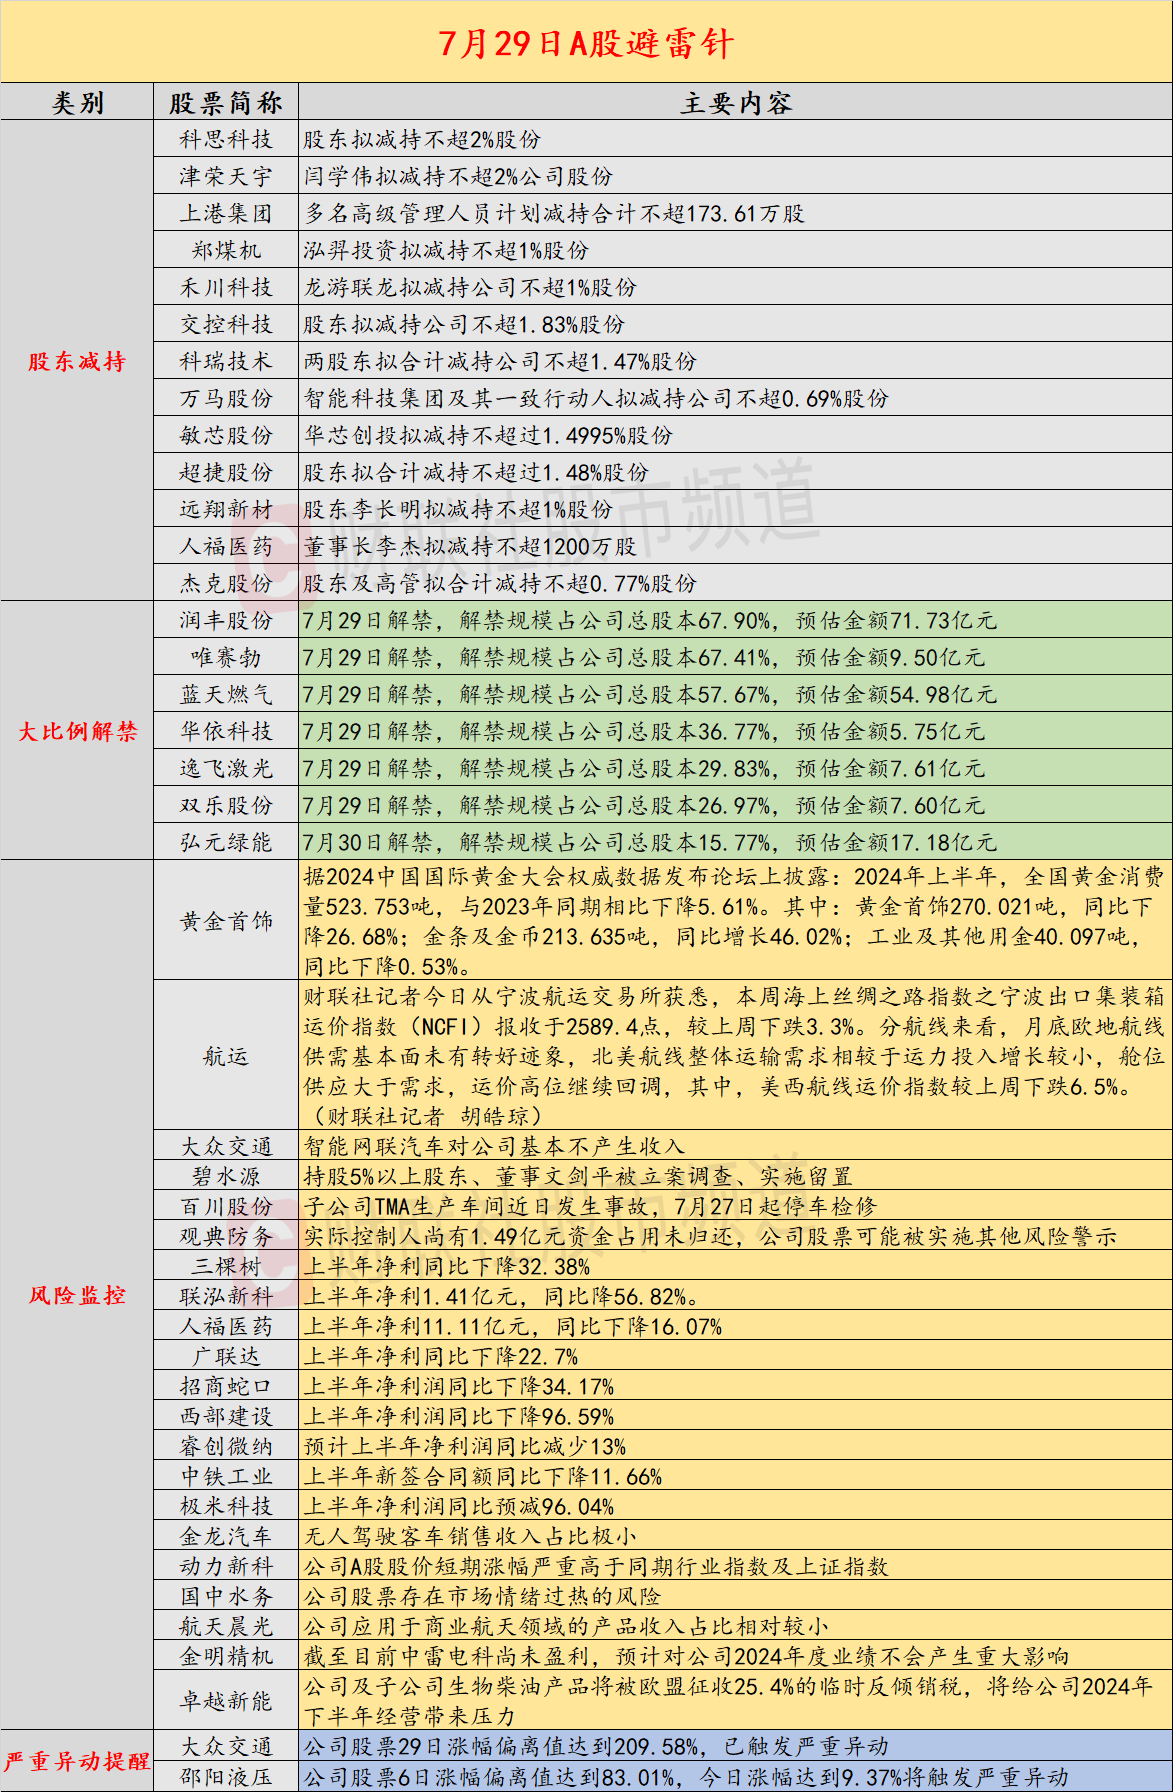Select stock name 科思科技

tap(226, 140)
